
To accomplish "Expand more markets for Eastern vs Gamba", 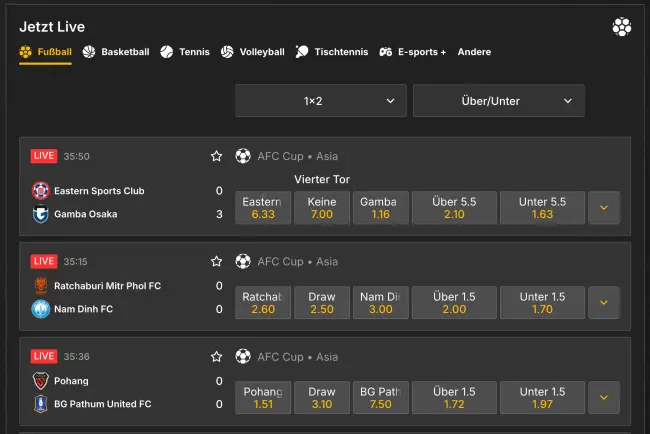I will click(x=603, y=208).
